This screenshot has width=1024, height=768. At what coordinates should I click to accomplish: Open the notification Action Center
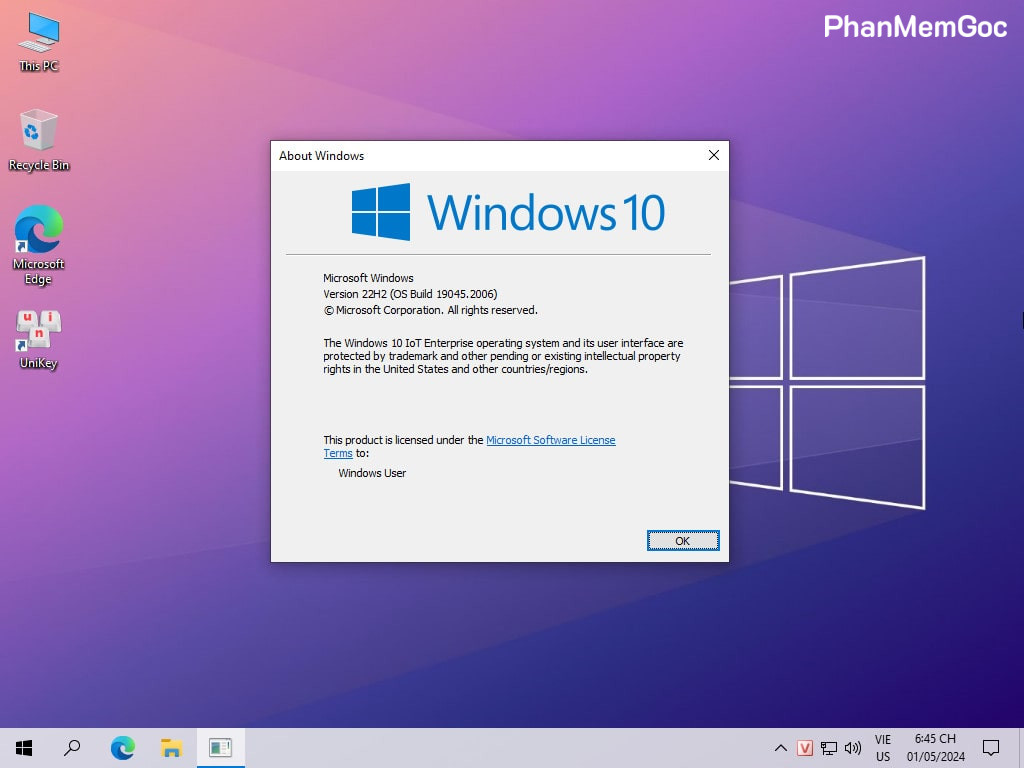(991, 748)
